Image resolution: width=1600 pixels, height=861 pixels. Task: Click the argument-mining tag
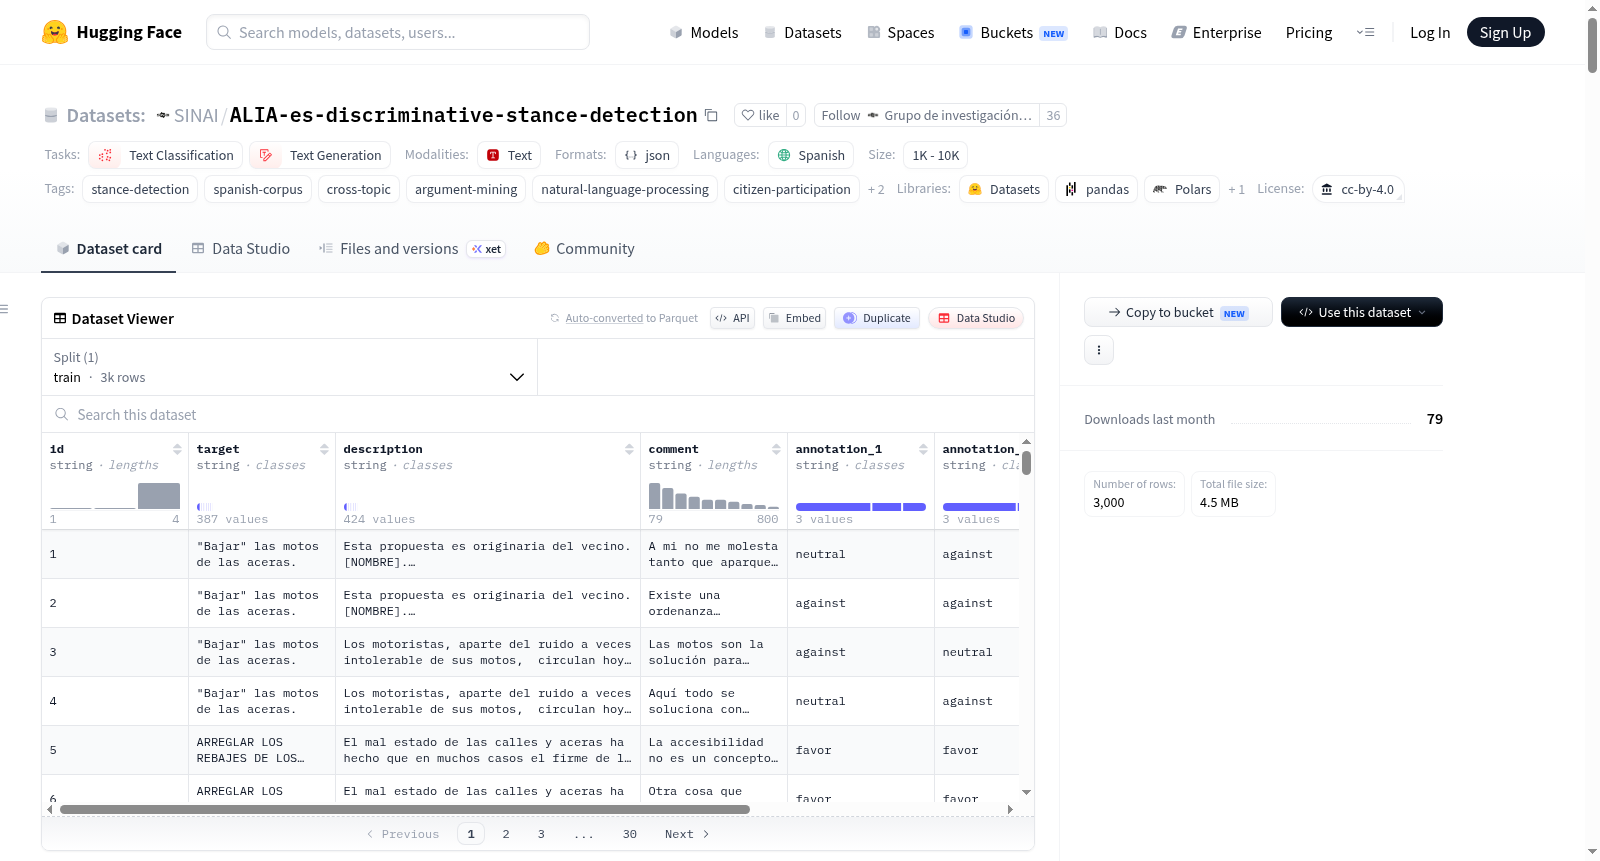click(x=466, y=189)
